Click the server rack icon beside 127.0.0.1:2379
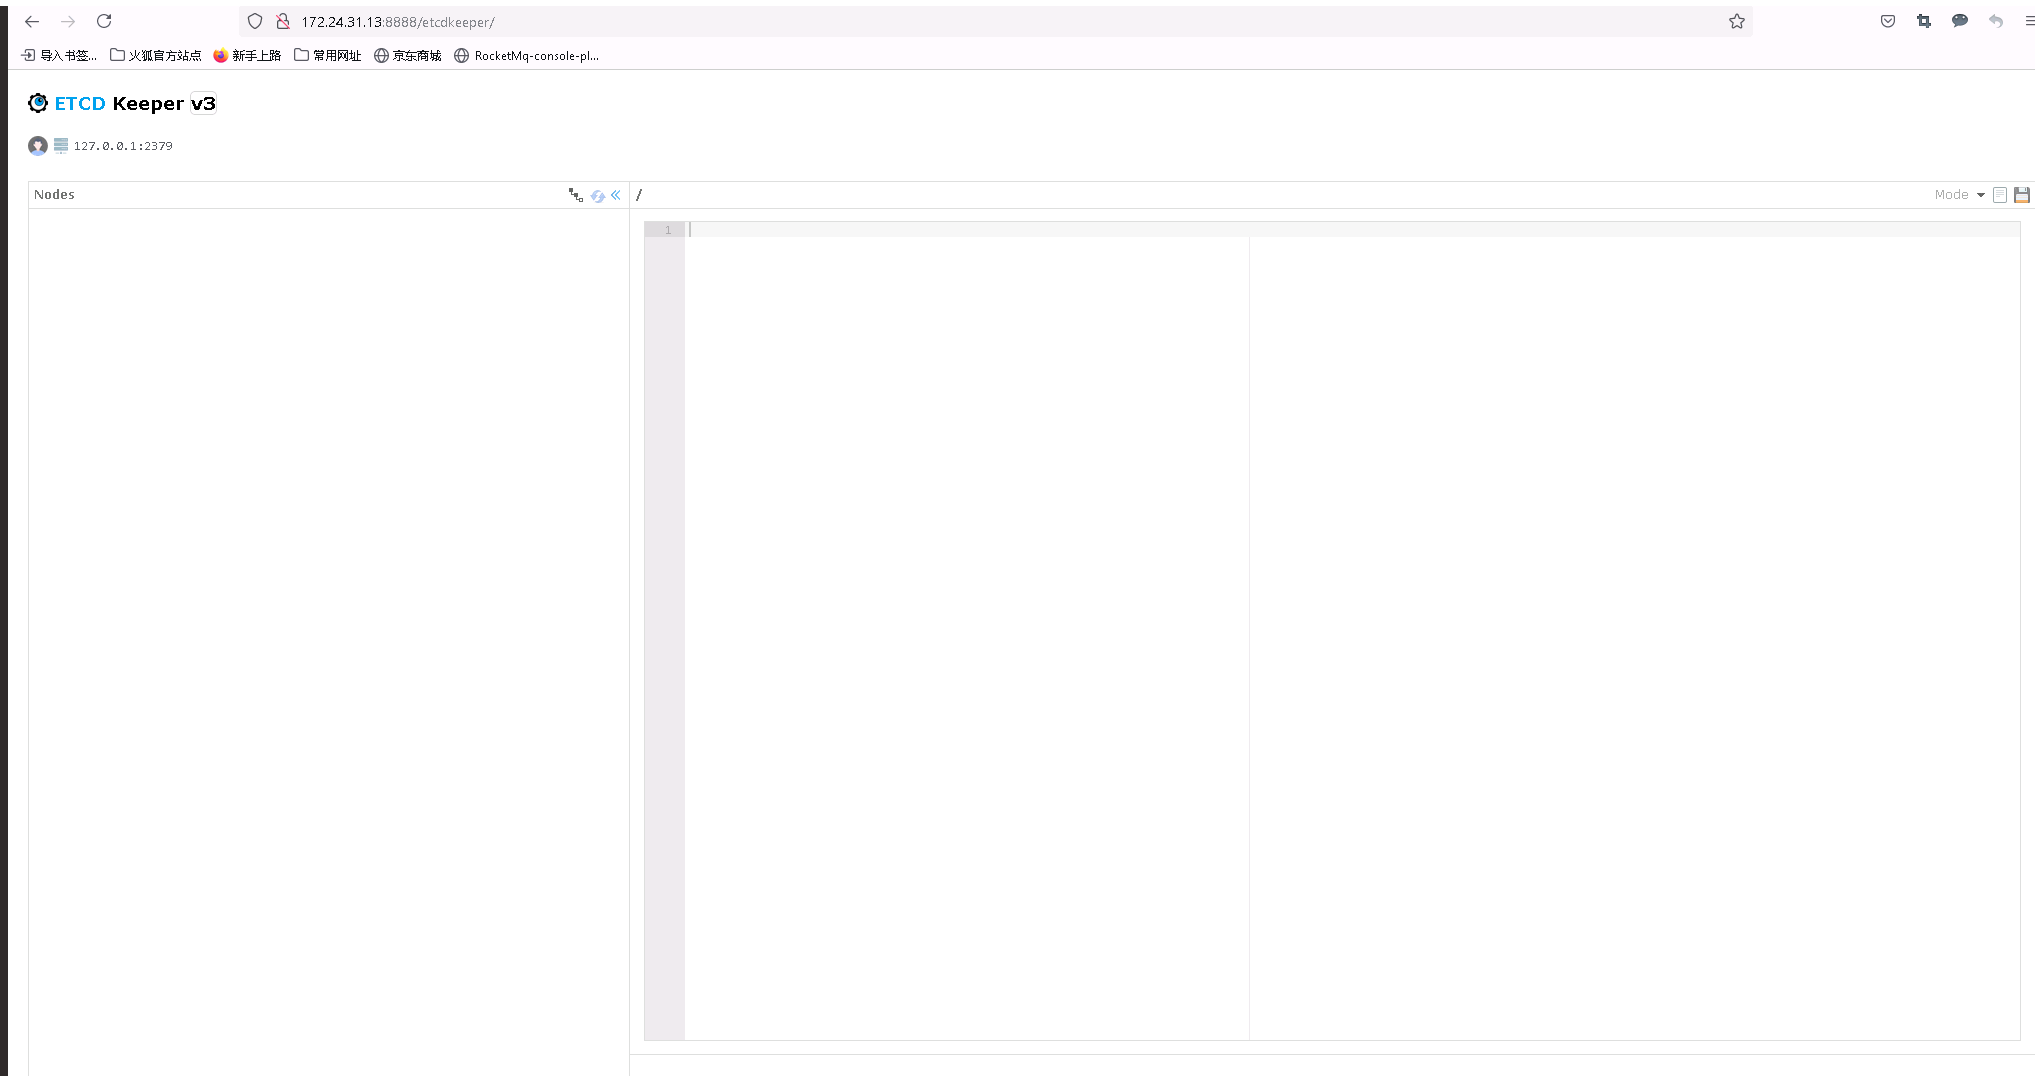 tap(61, 145)
